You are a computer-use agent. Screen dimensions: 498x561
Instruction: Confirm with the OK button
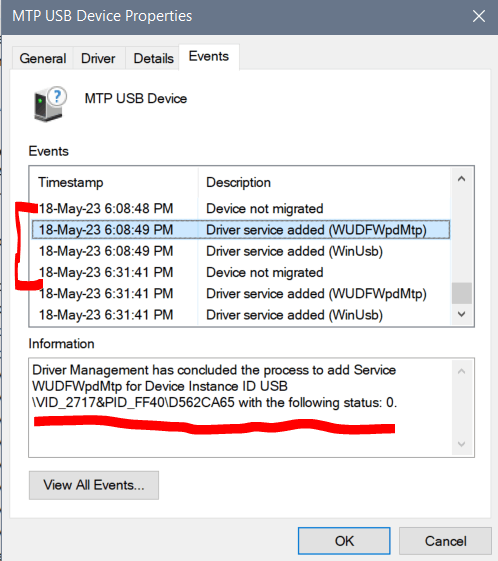[344, 541]
